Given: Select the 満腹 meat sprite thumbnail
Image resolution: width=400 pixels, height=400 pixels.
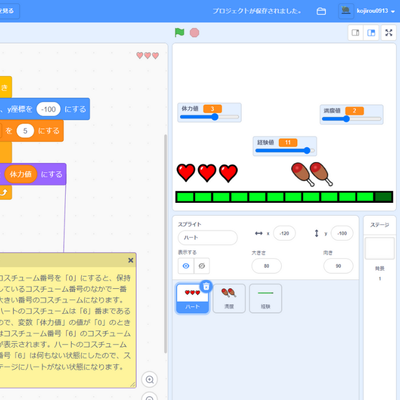Looking at the screenshot, I should coord(229,298).
